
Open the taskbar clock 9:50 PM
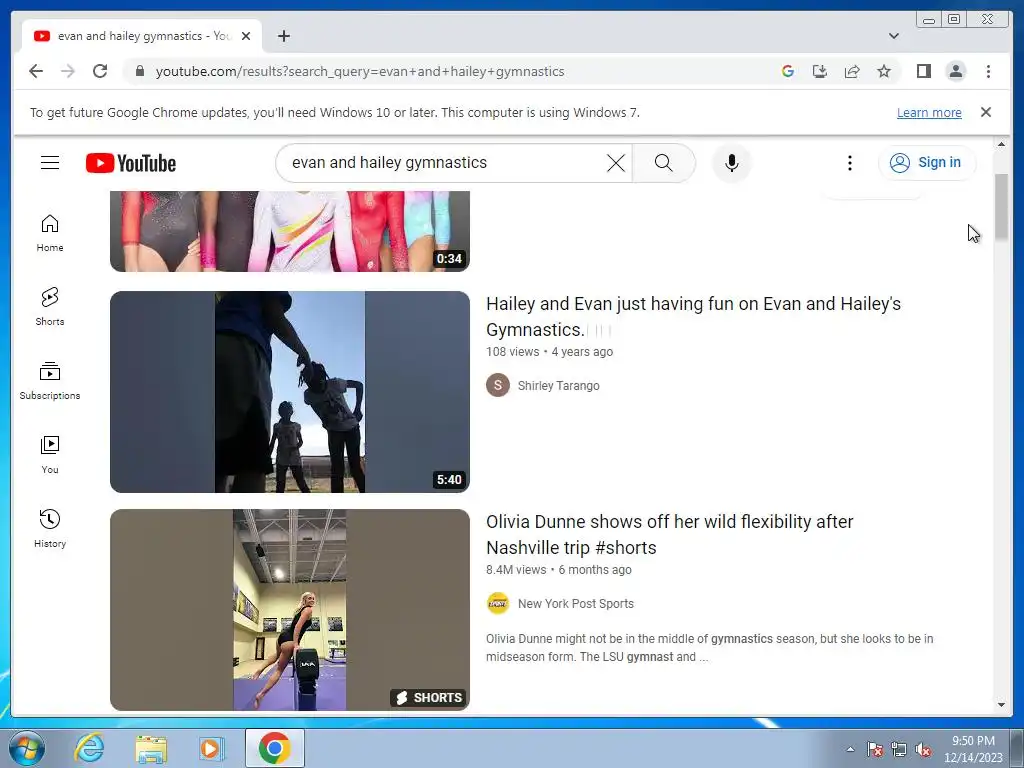973,749
